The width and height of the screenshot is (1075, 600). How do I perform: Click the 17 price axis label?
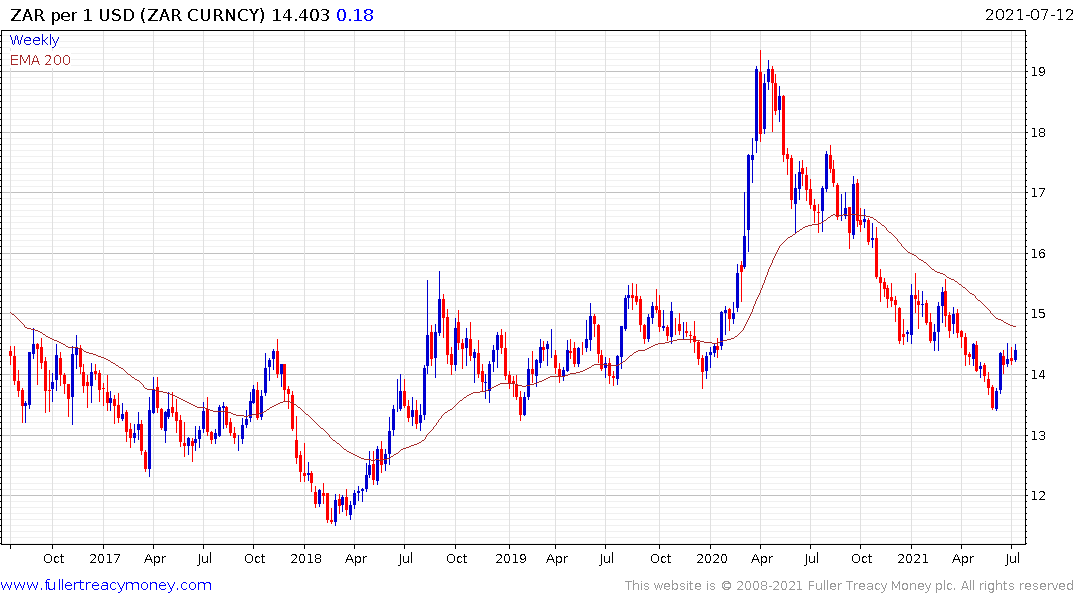point(1037,193)
